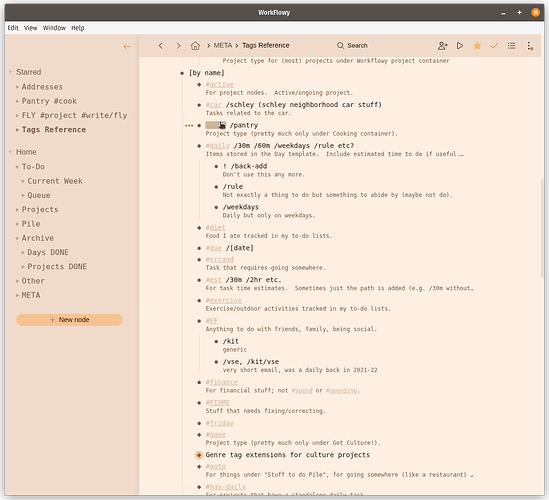Viewport: 549px width, 500px height.
Task: Open the Help menu
Action: click(78, 28)
